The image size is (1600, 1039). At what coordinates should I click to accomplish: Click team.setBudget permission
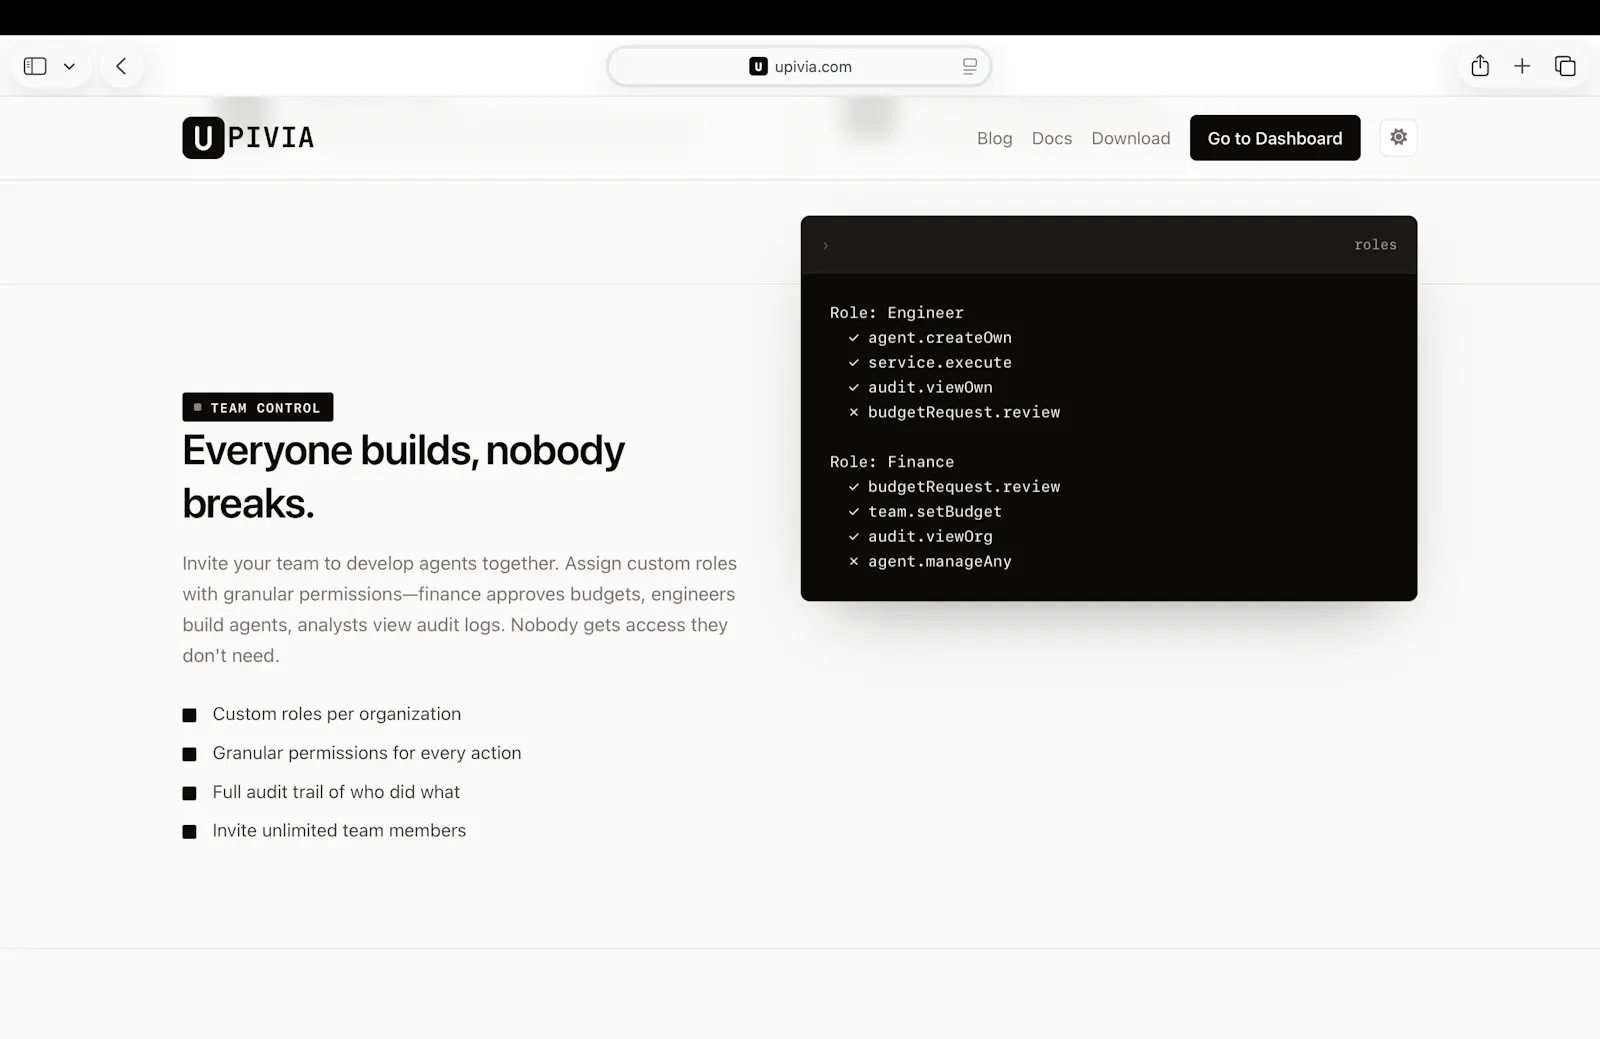pyautogui.click(x=934, y=511)
